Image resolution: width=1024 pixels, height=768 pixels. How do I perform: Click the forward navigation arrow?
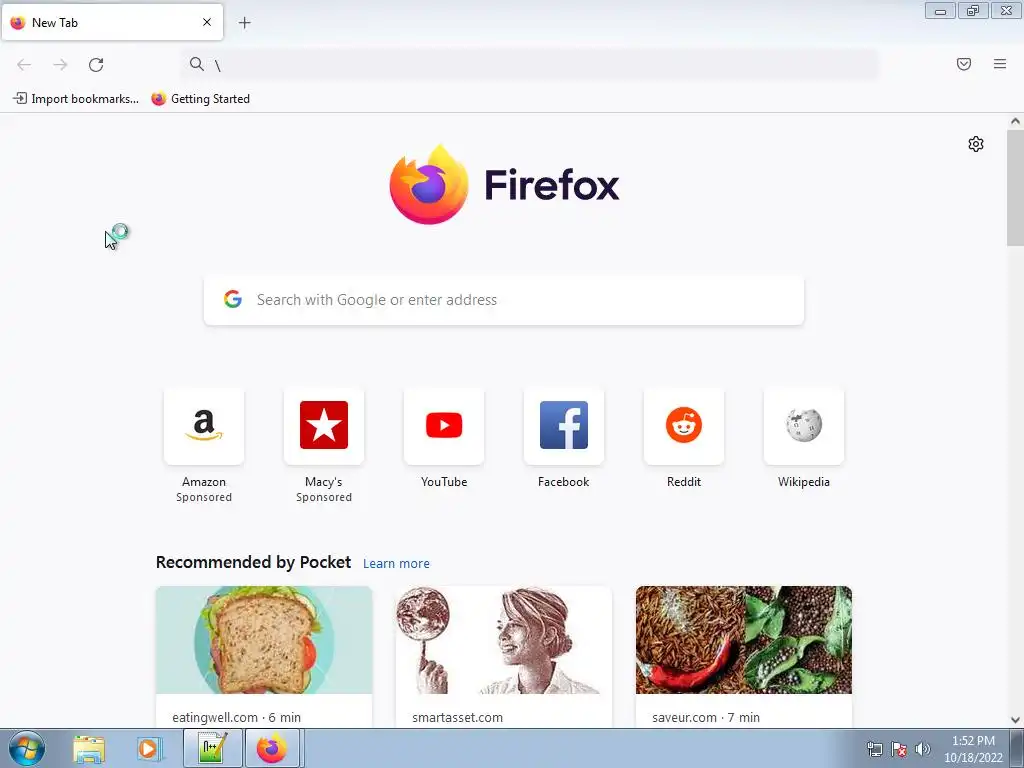60,64
